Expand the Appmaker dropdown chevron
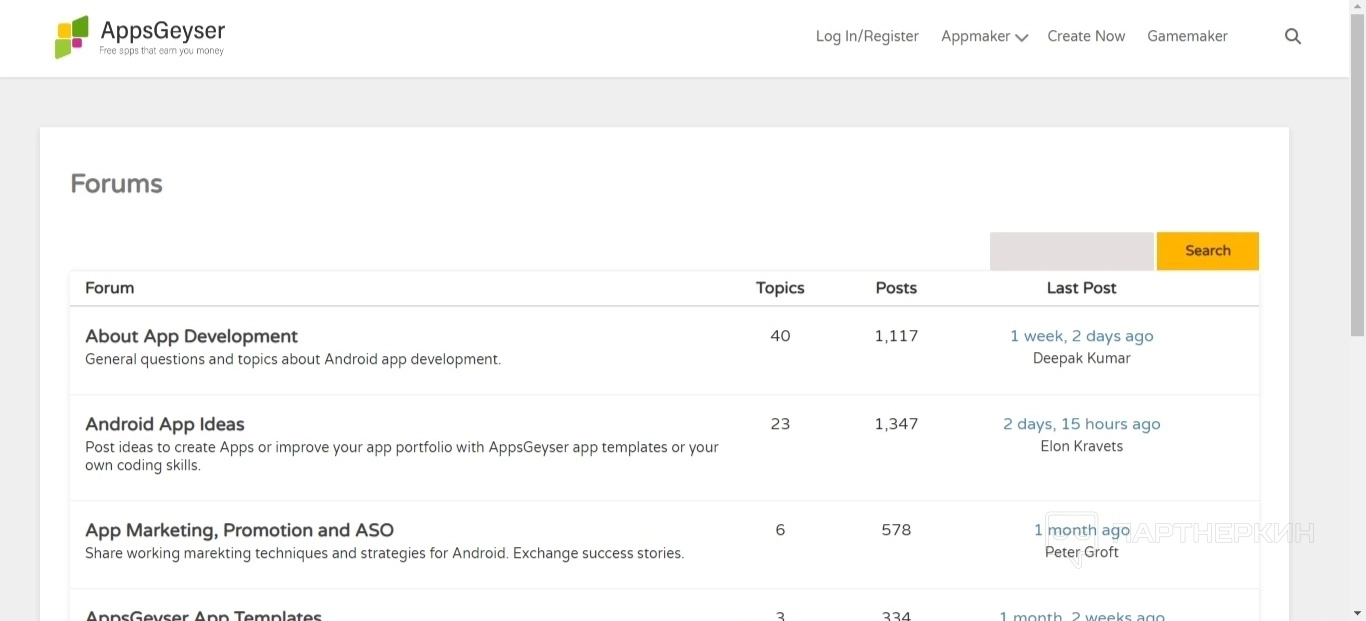This screenshot has width=1366, height=621. click(1021, 38)
